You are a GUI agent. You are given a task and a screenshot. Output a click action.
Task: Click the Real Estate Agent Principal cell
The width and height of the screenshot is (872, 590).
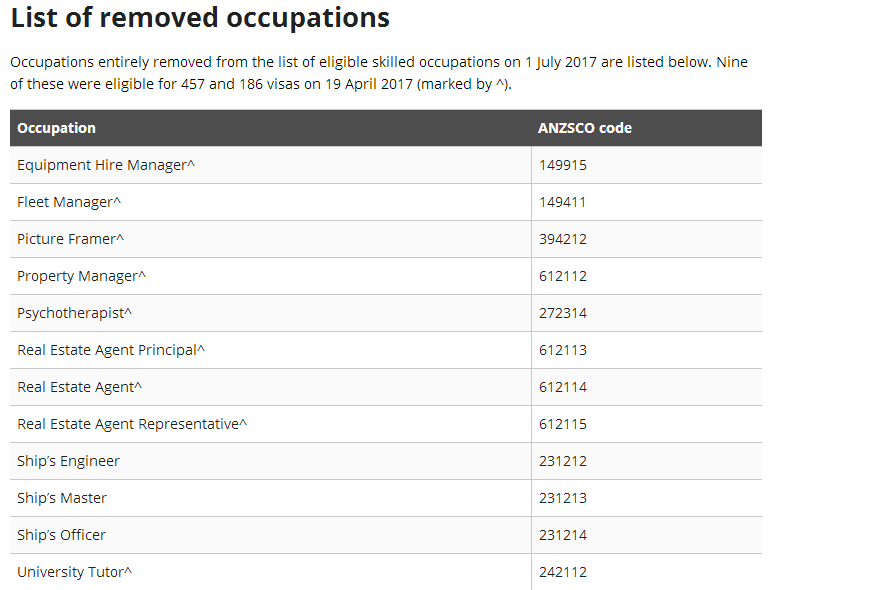tap(111, 350)
